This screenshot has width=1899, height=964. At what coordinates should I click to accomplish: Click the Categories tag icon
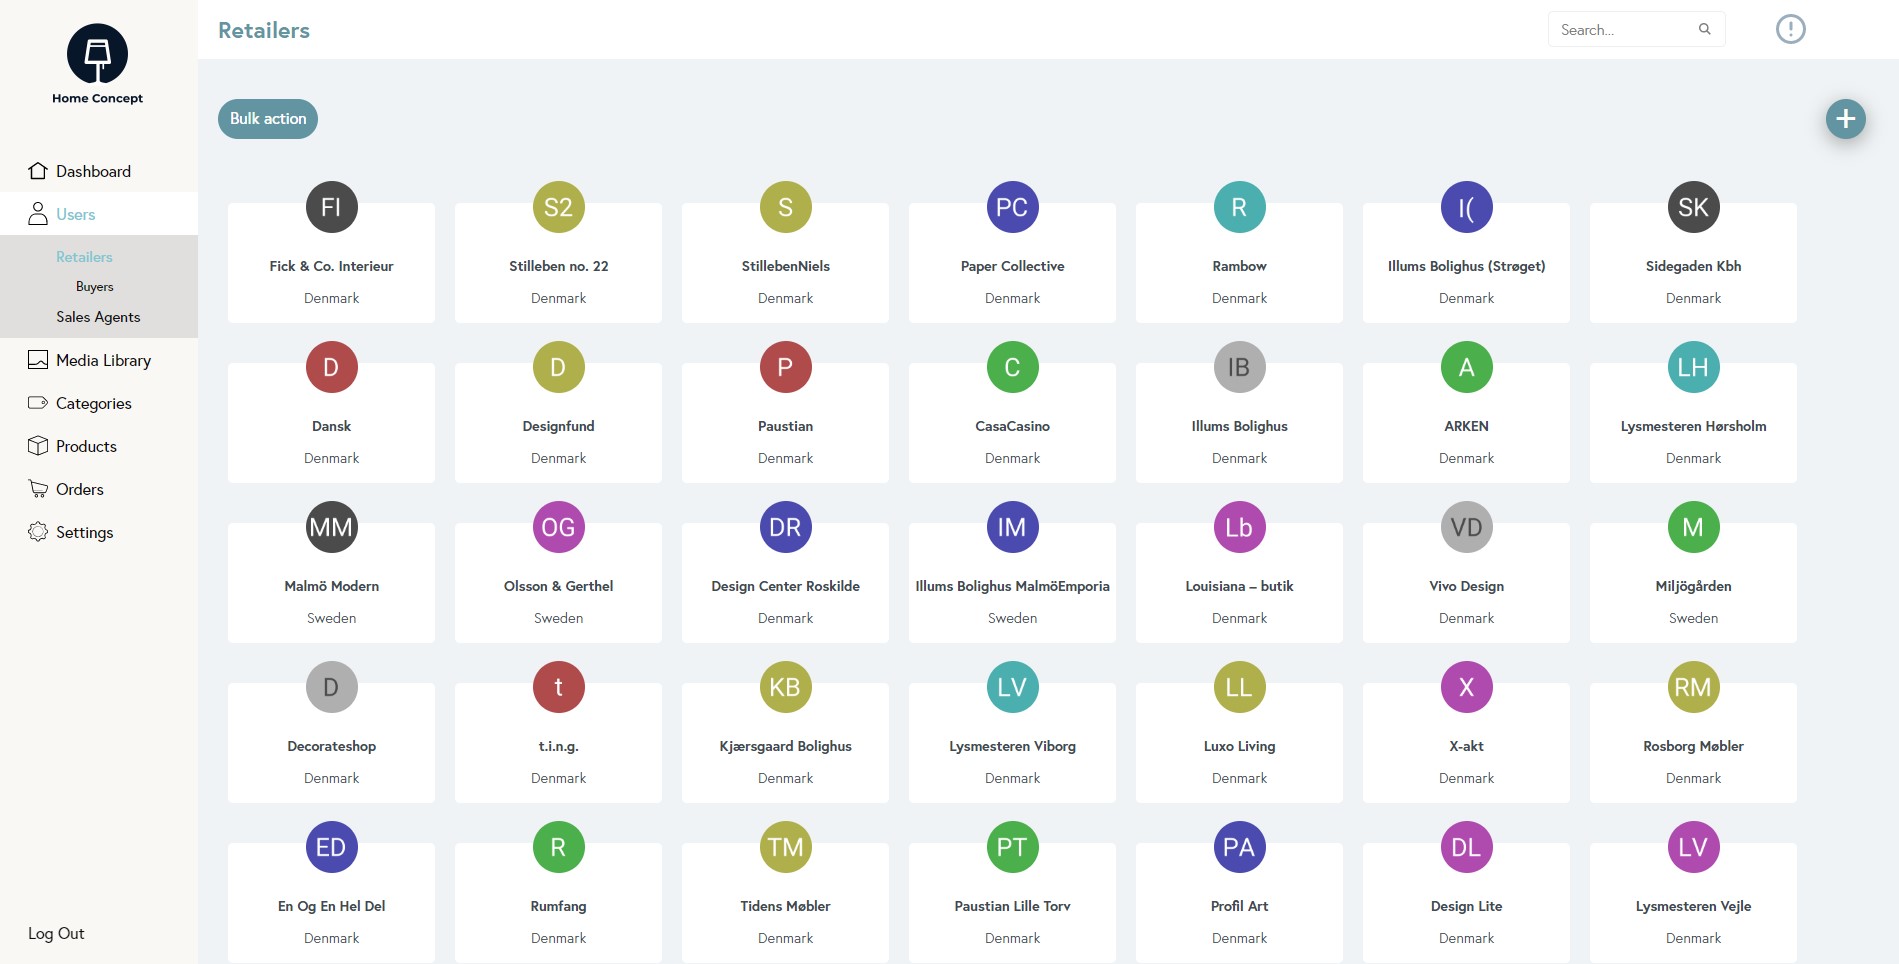point(38,403)
